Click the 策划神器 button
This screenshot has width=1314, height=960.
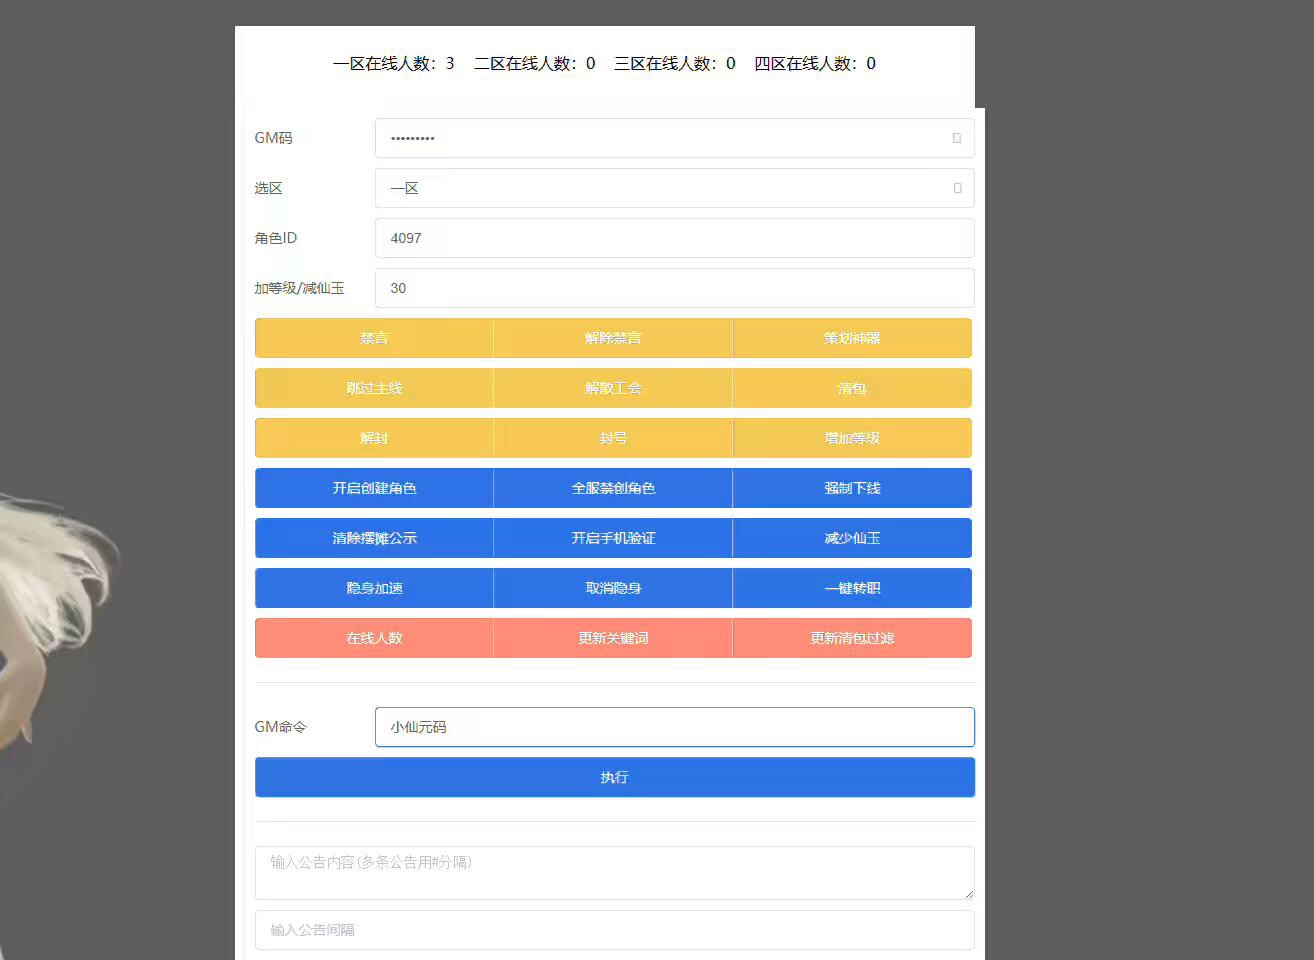click(x=852, y=338)
